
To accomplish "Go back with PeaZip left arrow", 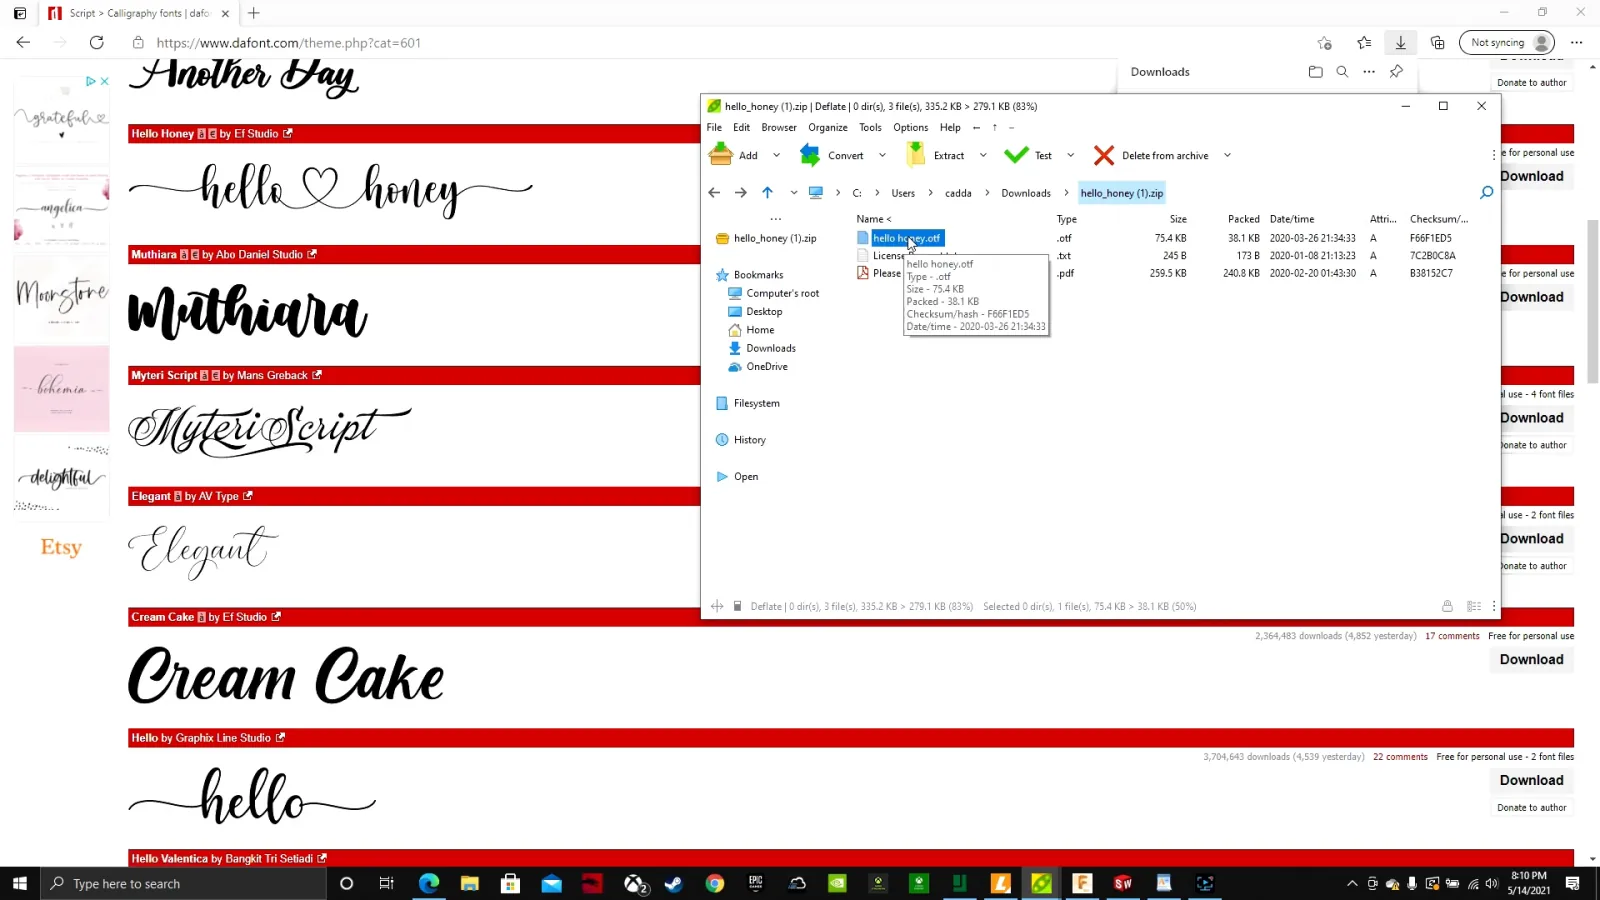I will [x=714, y=193].
